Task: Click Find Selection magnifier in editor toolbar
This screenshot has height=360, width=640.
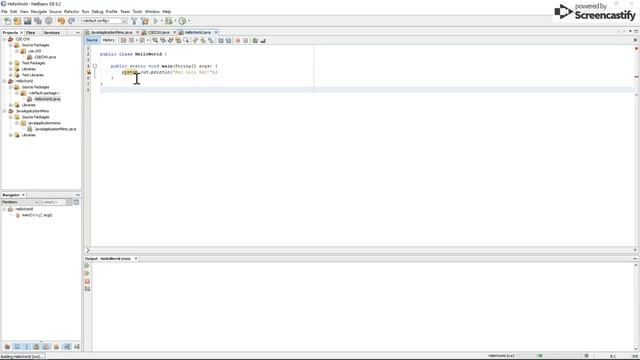Action: tap(155, 40)
